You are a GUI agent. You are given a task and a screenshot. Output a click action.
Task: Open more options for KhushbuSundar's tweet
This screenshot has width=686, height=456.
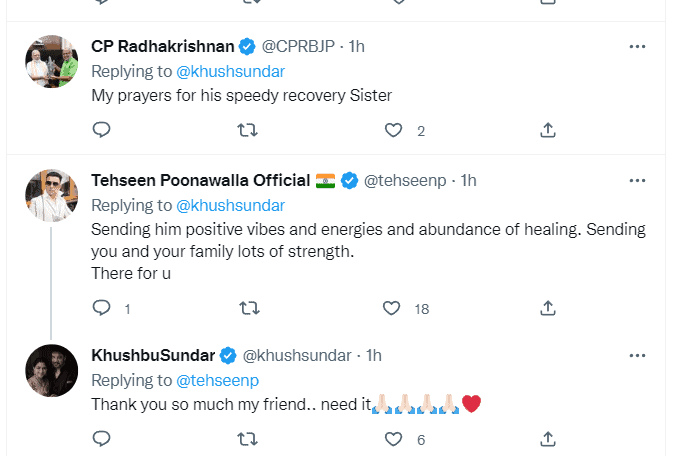[636, 355]
